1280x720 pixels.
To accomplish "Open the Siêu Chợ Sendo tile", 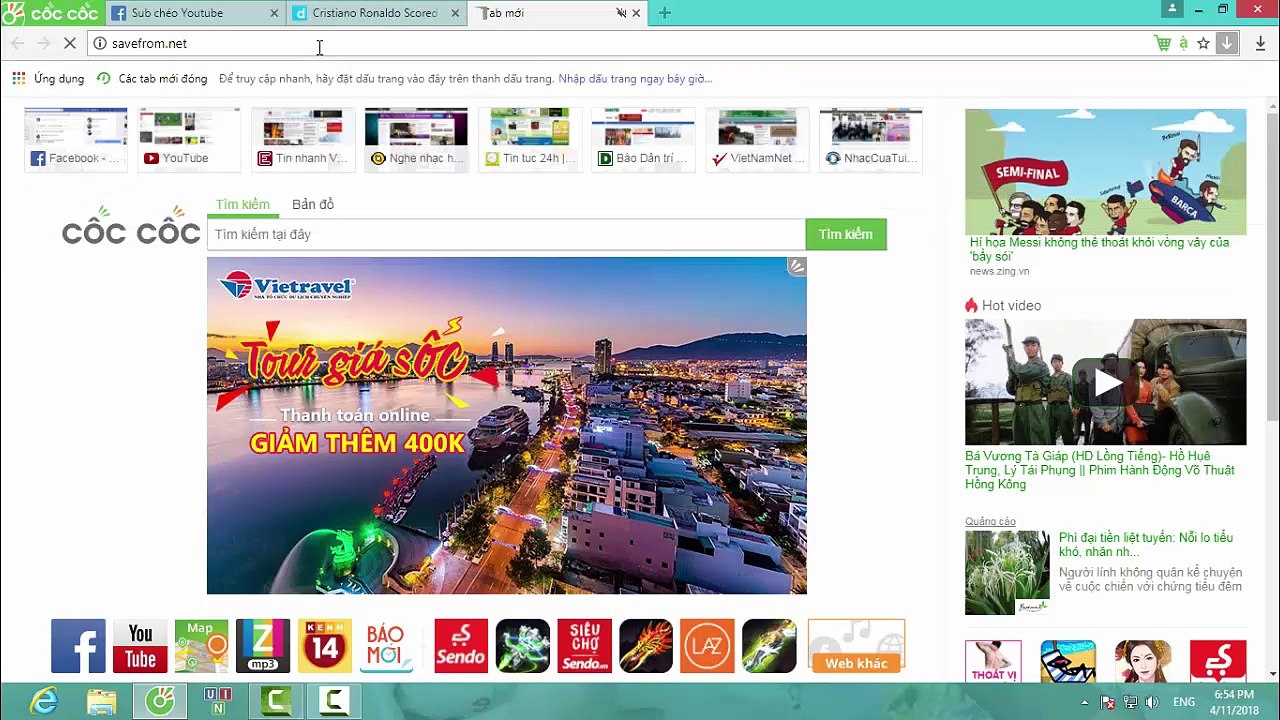I will click(584, 646).
